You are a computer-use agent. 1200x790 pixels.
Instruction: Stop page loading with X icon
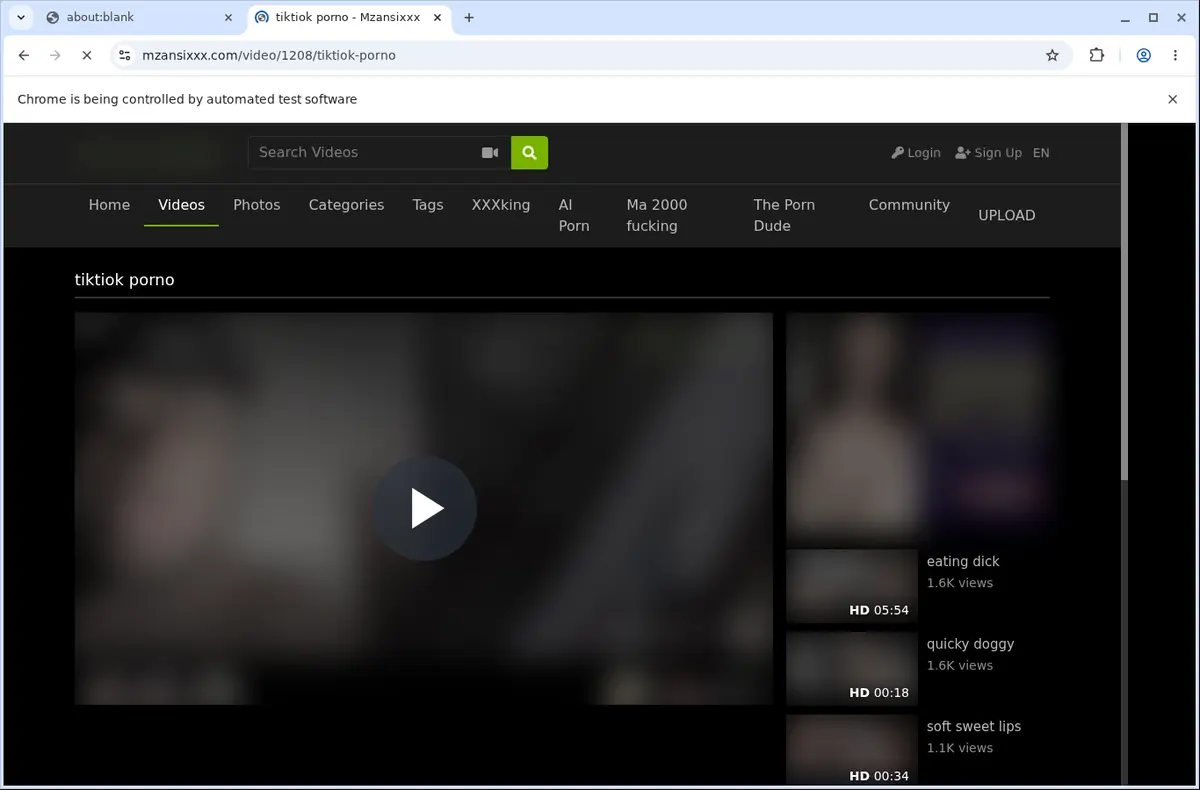pos(86,55)
